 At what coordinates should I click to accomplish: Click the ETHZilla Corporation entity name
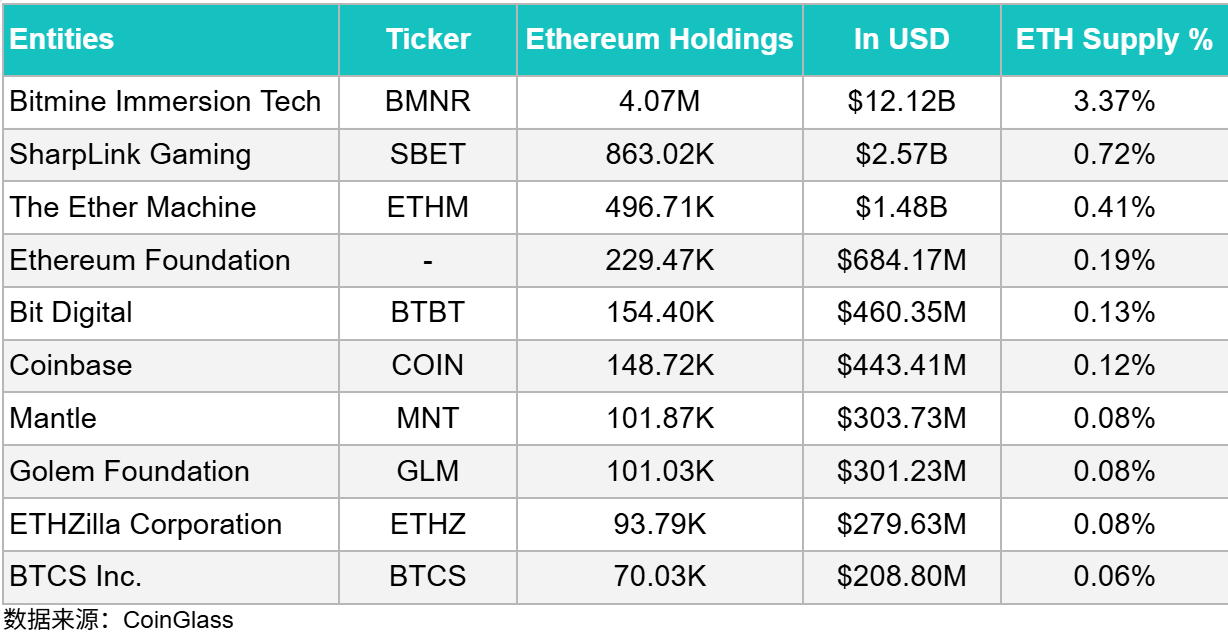tap(146, 524)
